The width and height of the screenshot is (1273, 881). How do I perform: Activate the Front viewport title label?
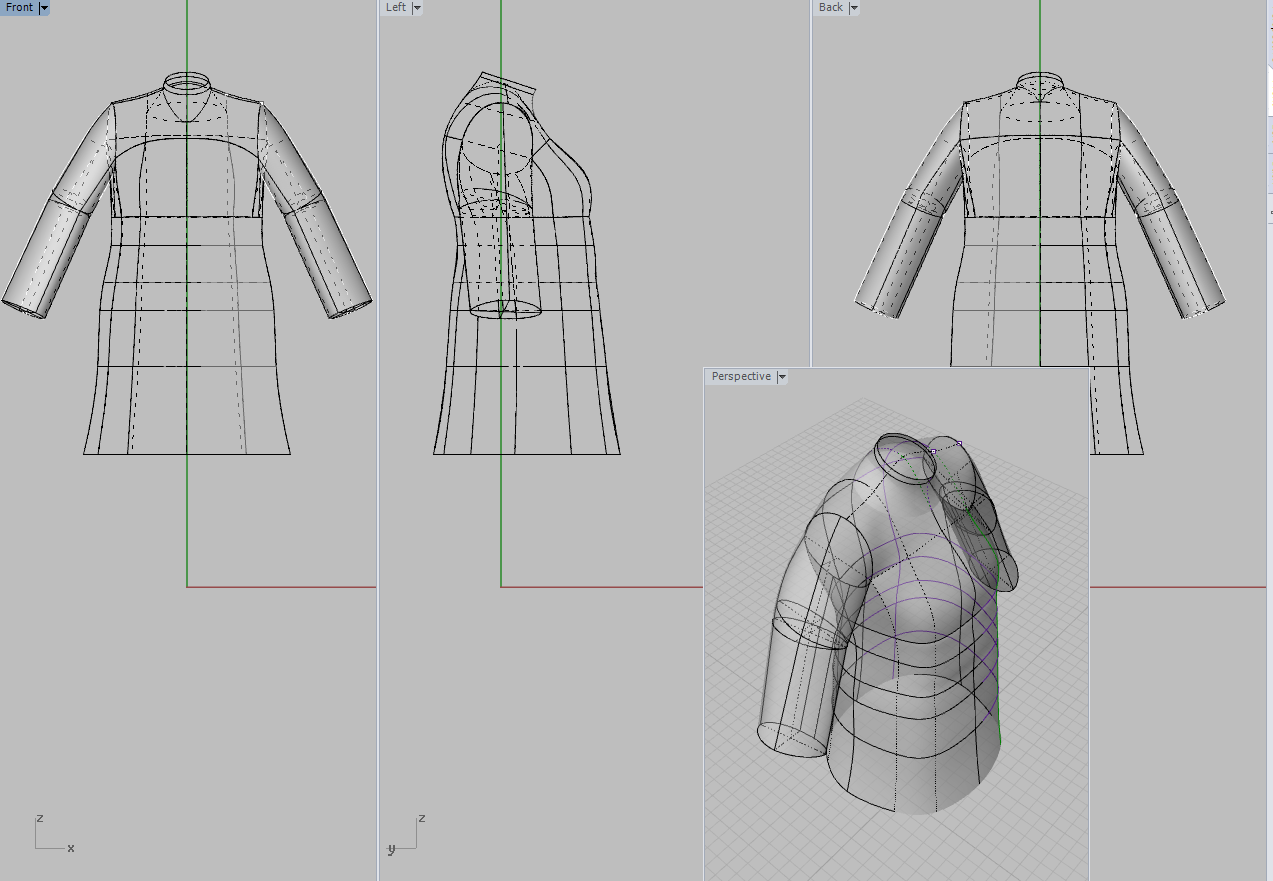[x=19, y=8]
